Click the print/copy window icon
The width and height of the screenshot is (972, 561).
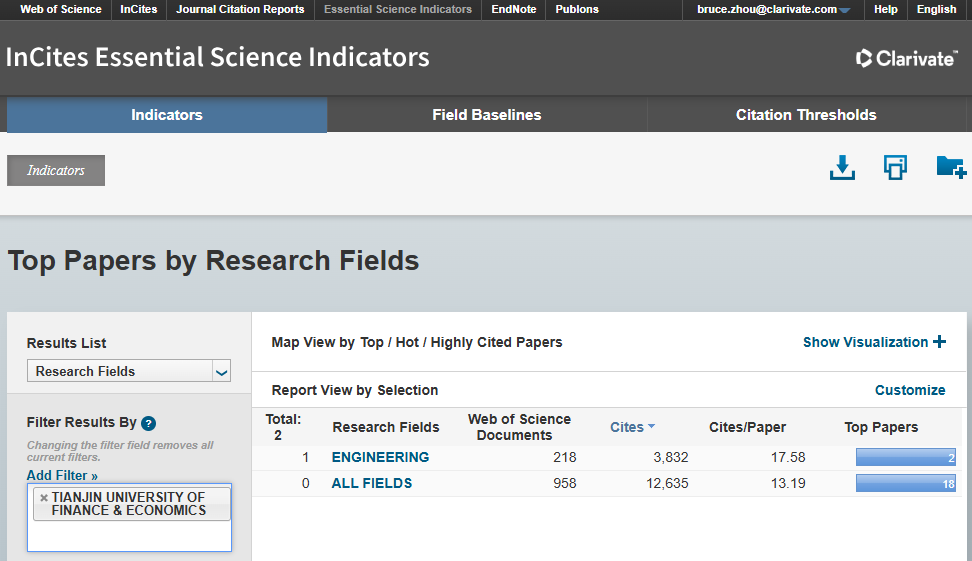click(895, 167)
